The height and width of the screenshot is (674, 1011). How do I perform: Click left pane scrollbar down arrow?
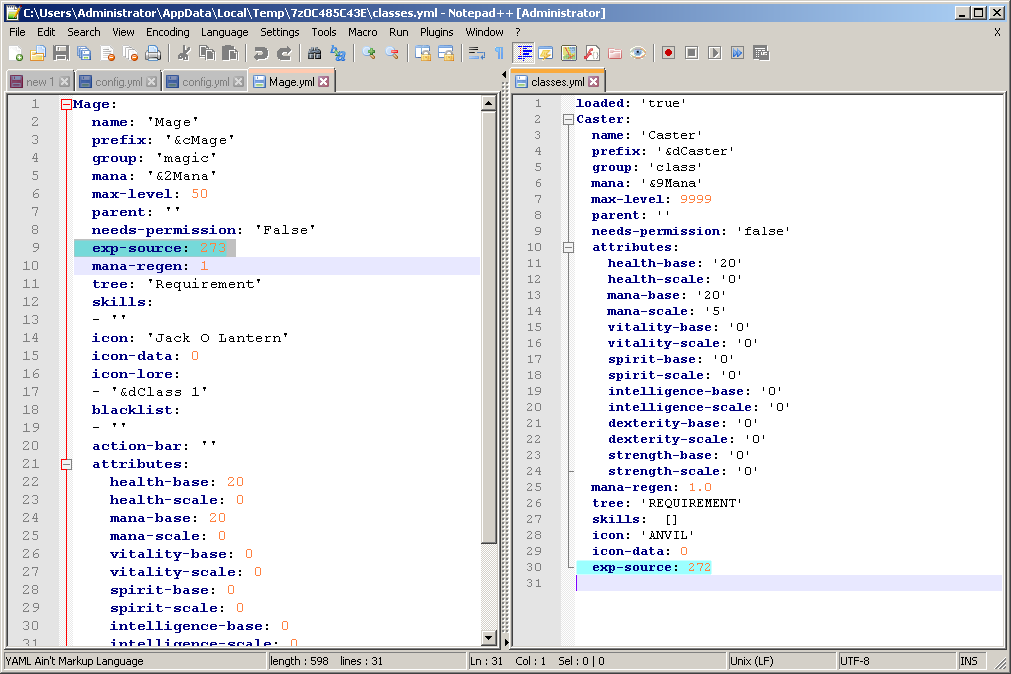pos(489,638)
